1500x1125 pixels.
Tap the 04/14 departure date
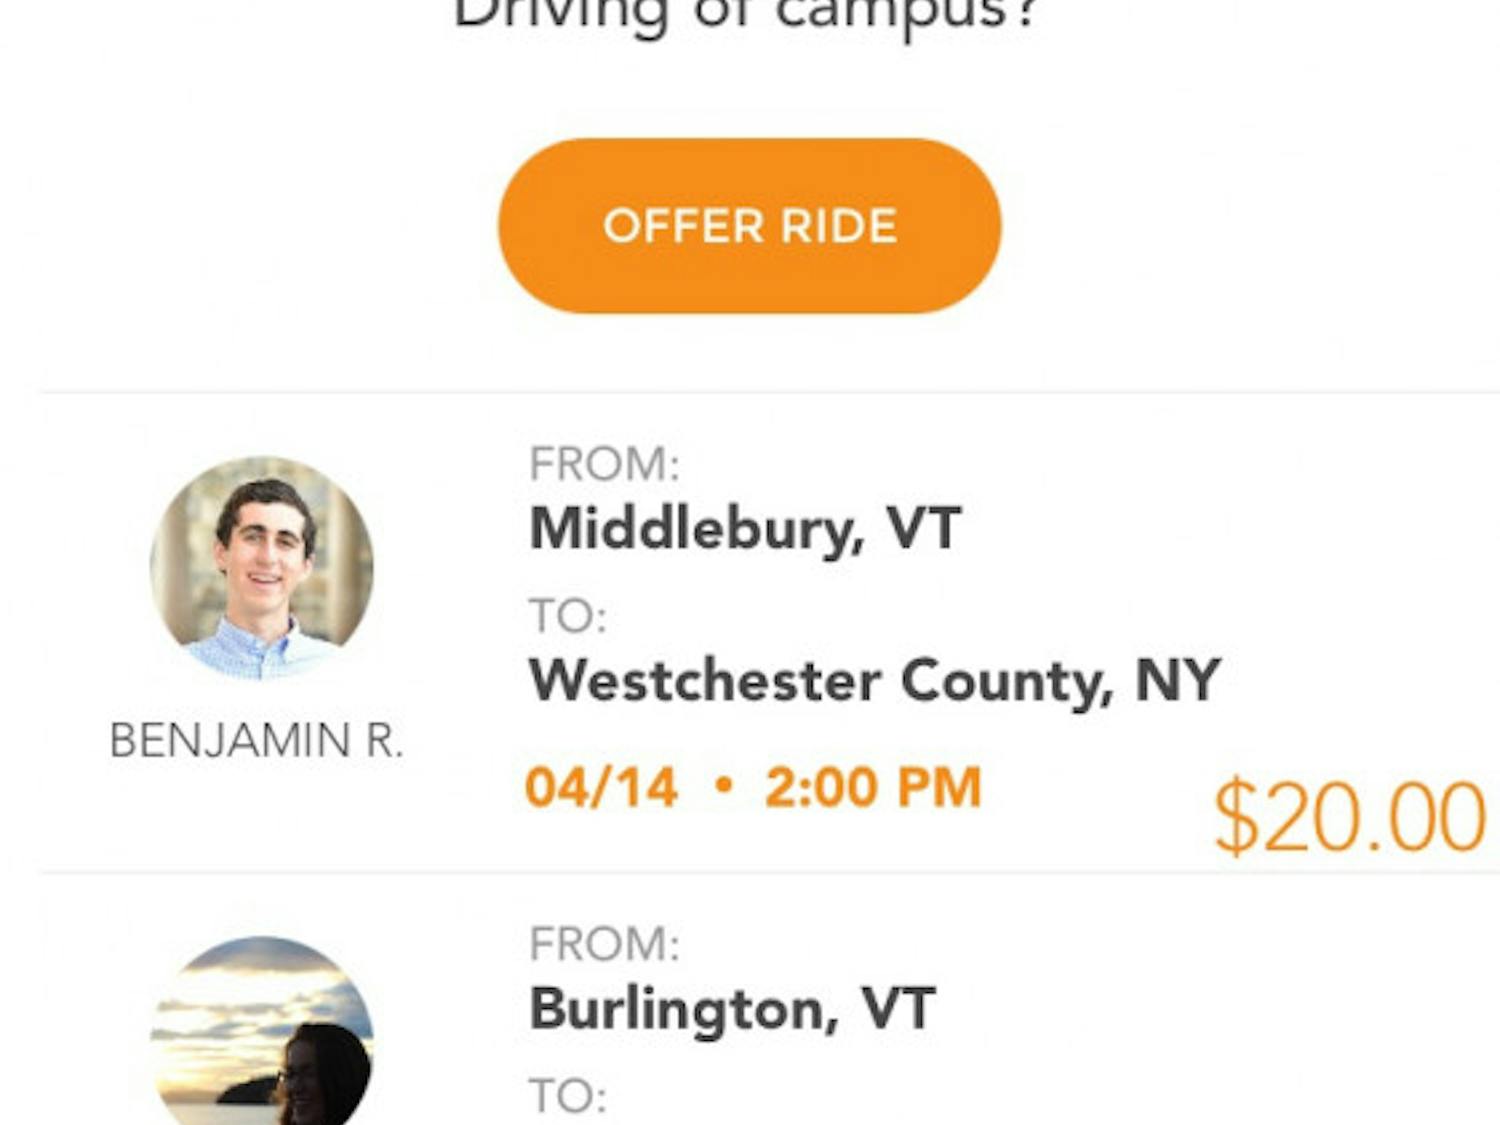tap(601, 787)
